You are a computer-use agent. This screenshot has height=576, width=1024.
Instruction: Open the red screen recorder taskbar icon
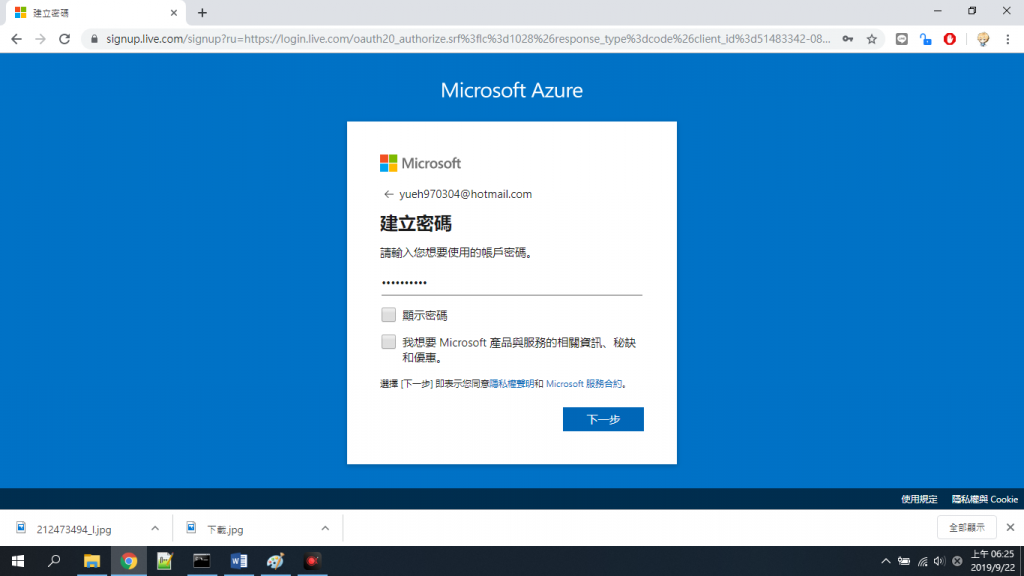coord(312,561)
